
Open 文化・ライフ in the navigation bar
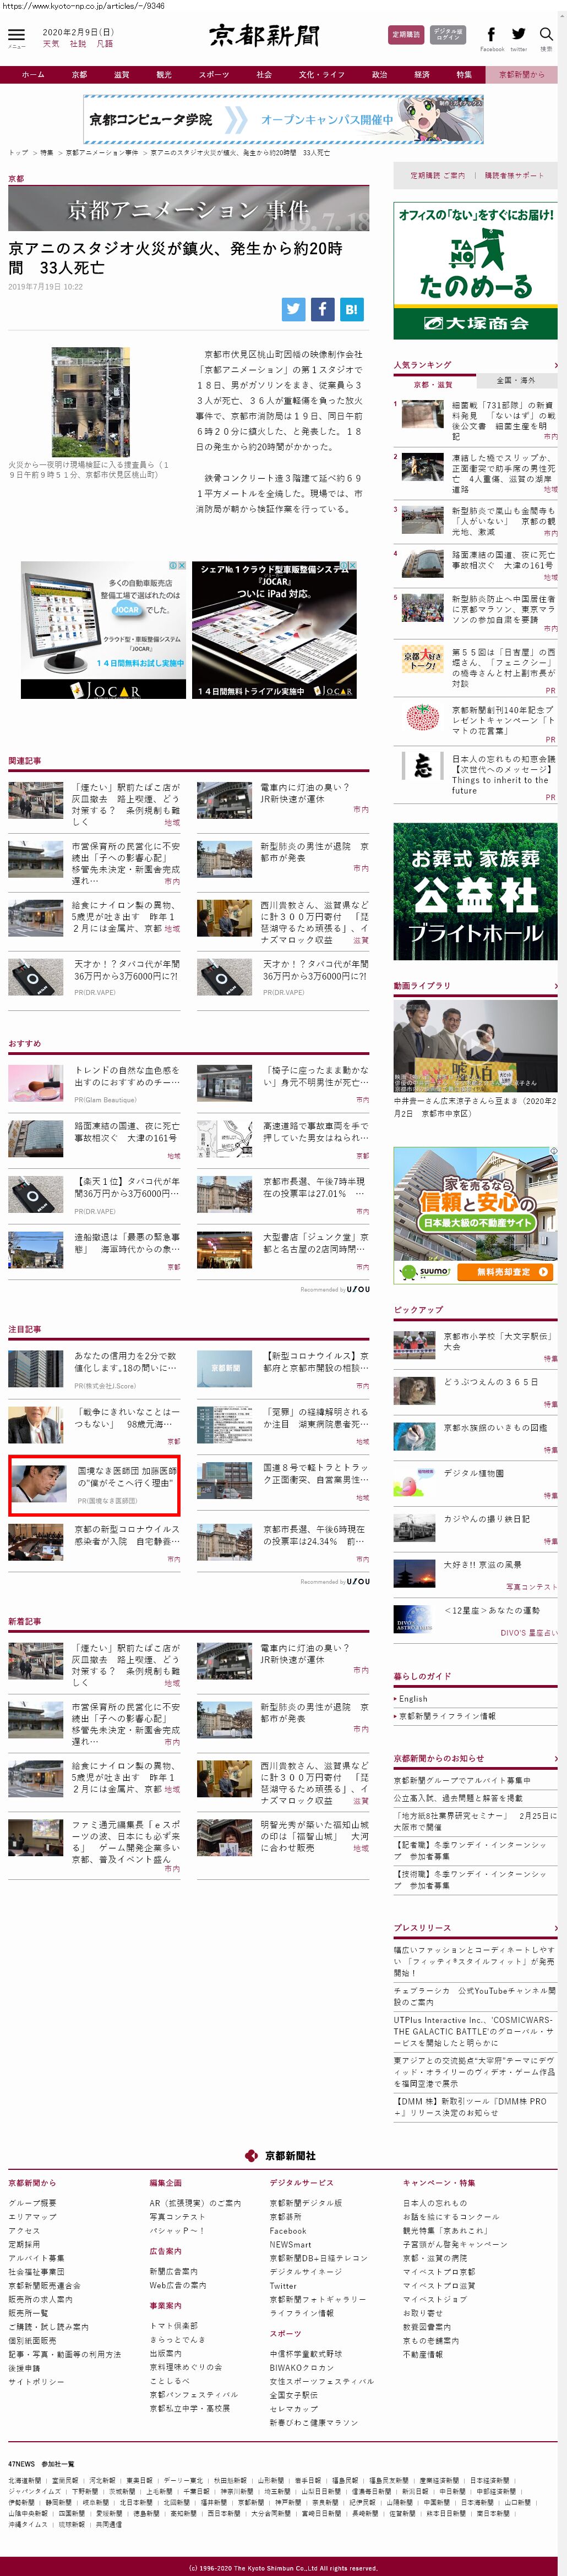321,75
